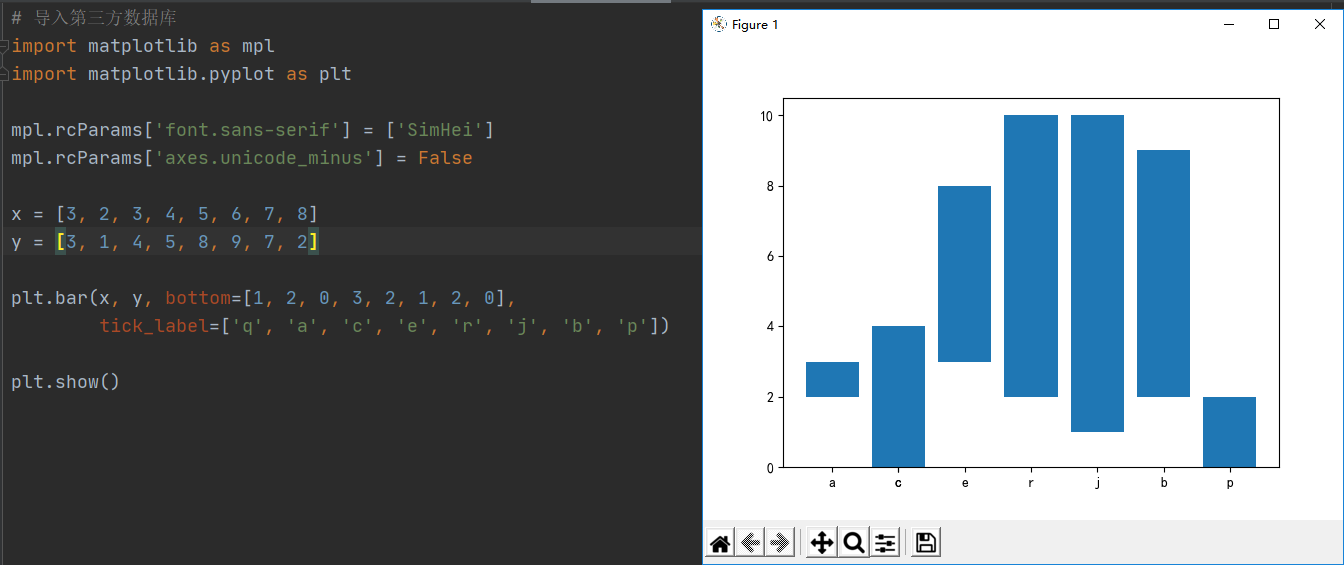
Task: Click the bar above label 'r'
Action: [x=1031, y=256]
